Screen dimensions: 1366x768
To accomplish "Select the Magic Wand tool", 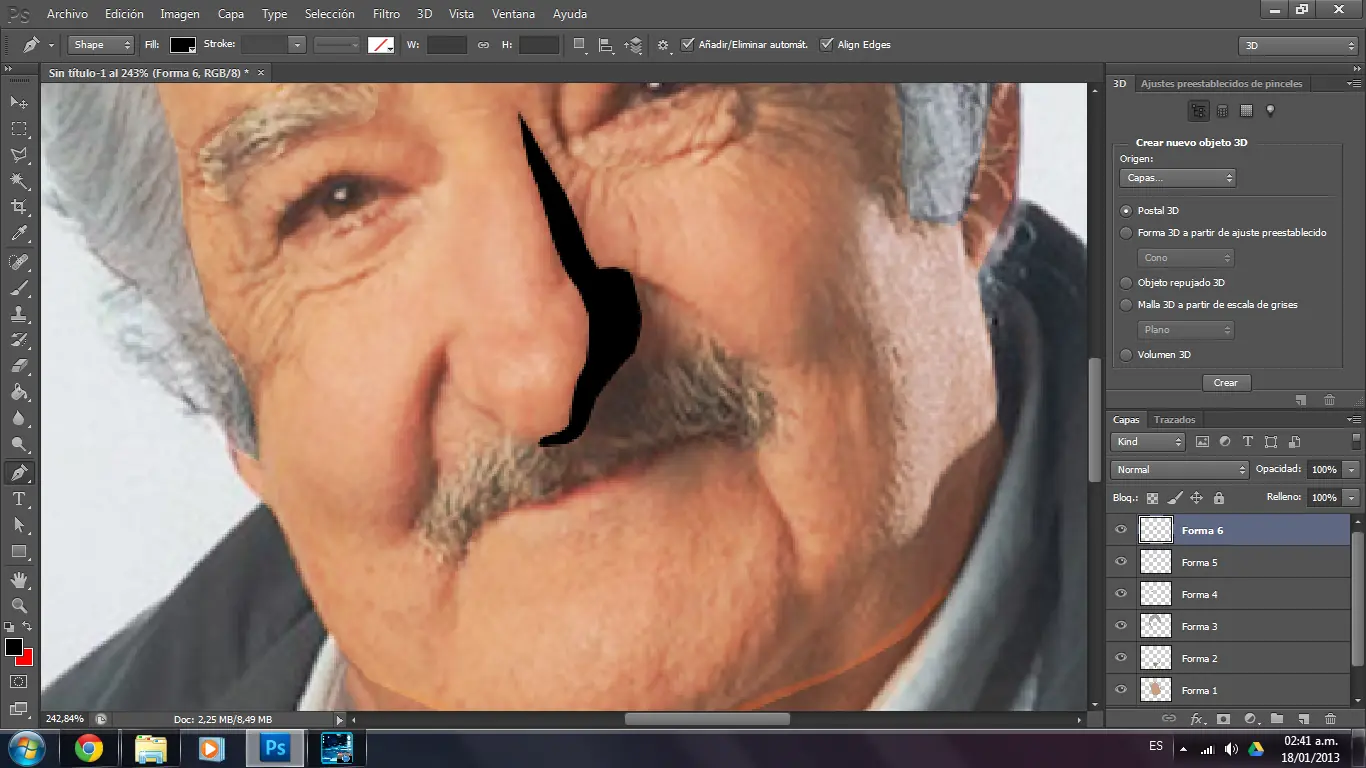I will click(19, 181).
